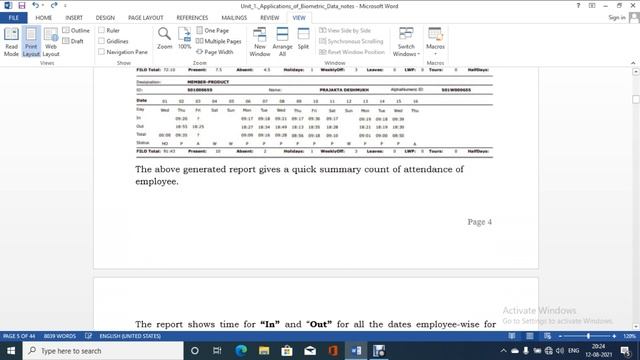
Task: Switch to Web Layout from status bar
Action: coord(547,336)
